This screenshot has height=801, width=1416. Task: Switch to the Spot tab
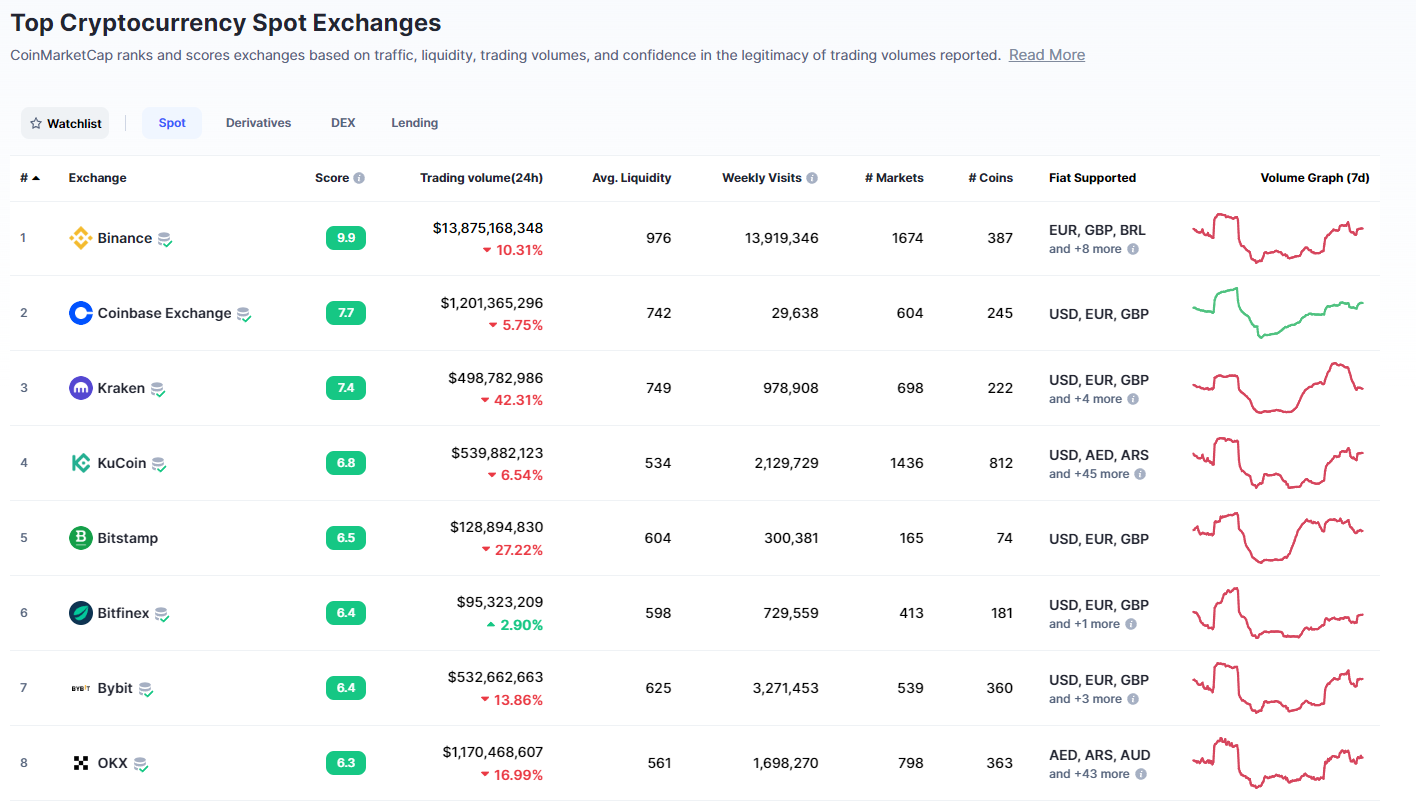click(172, 123)
